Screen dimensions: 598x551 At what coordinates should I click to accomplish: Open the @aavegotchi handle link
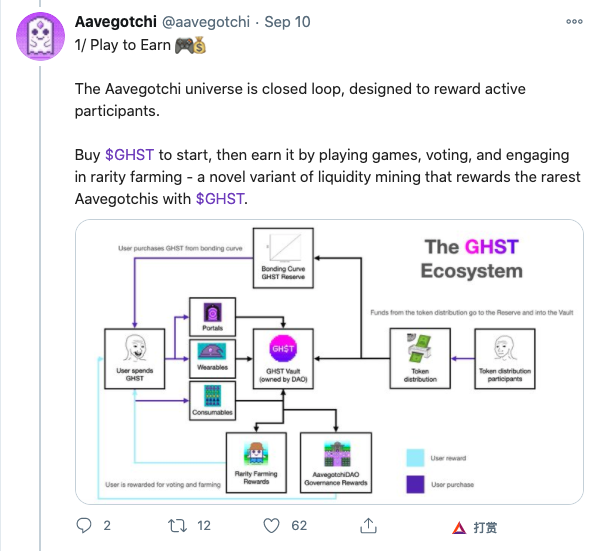(206, 22)
